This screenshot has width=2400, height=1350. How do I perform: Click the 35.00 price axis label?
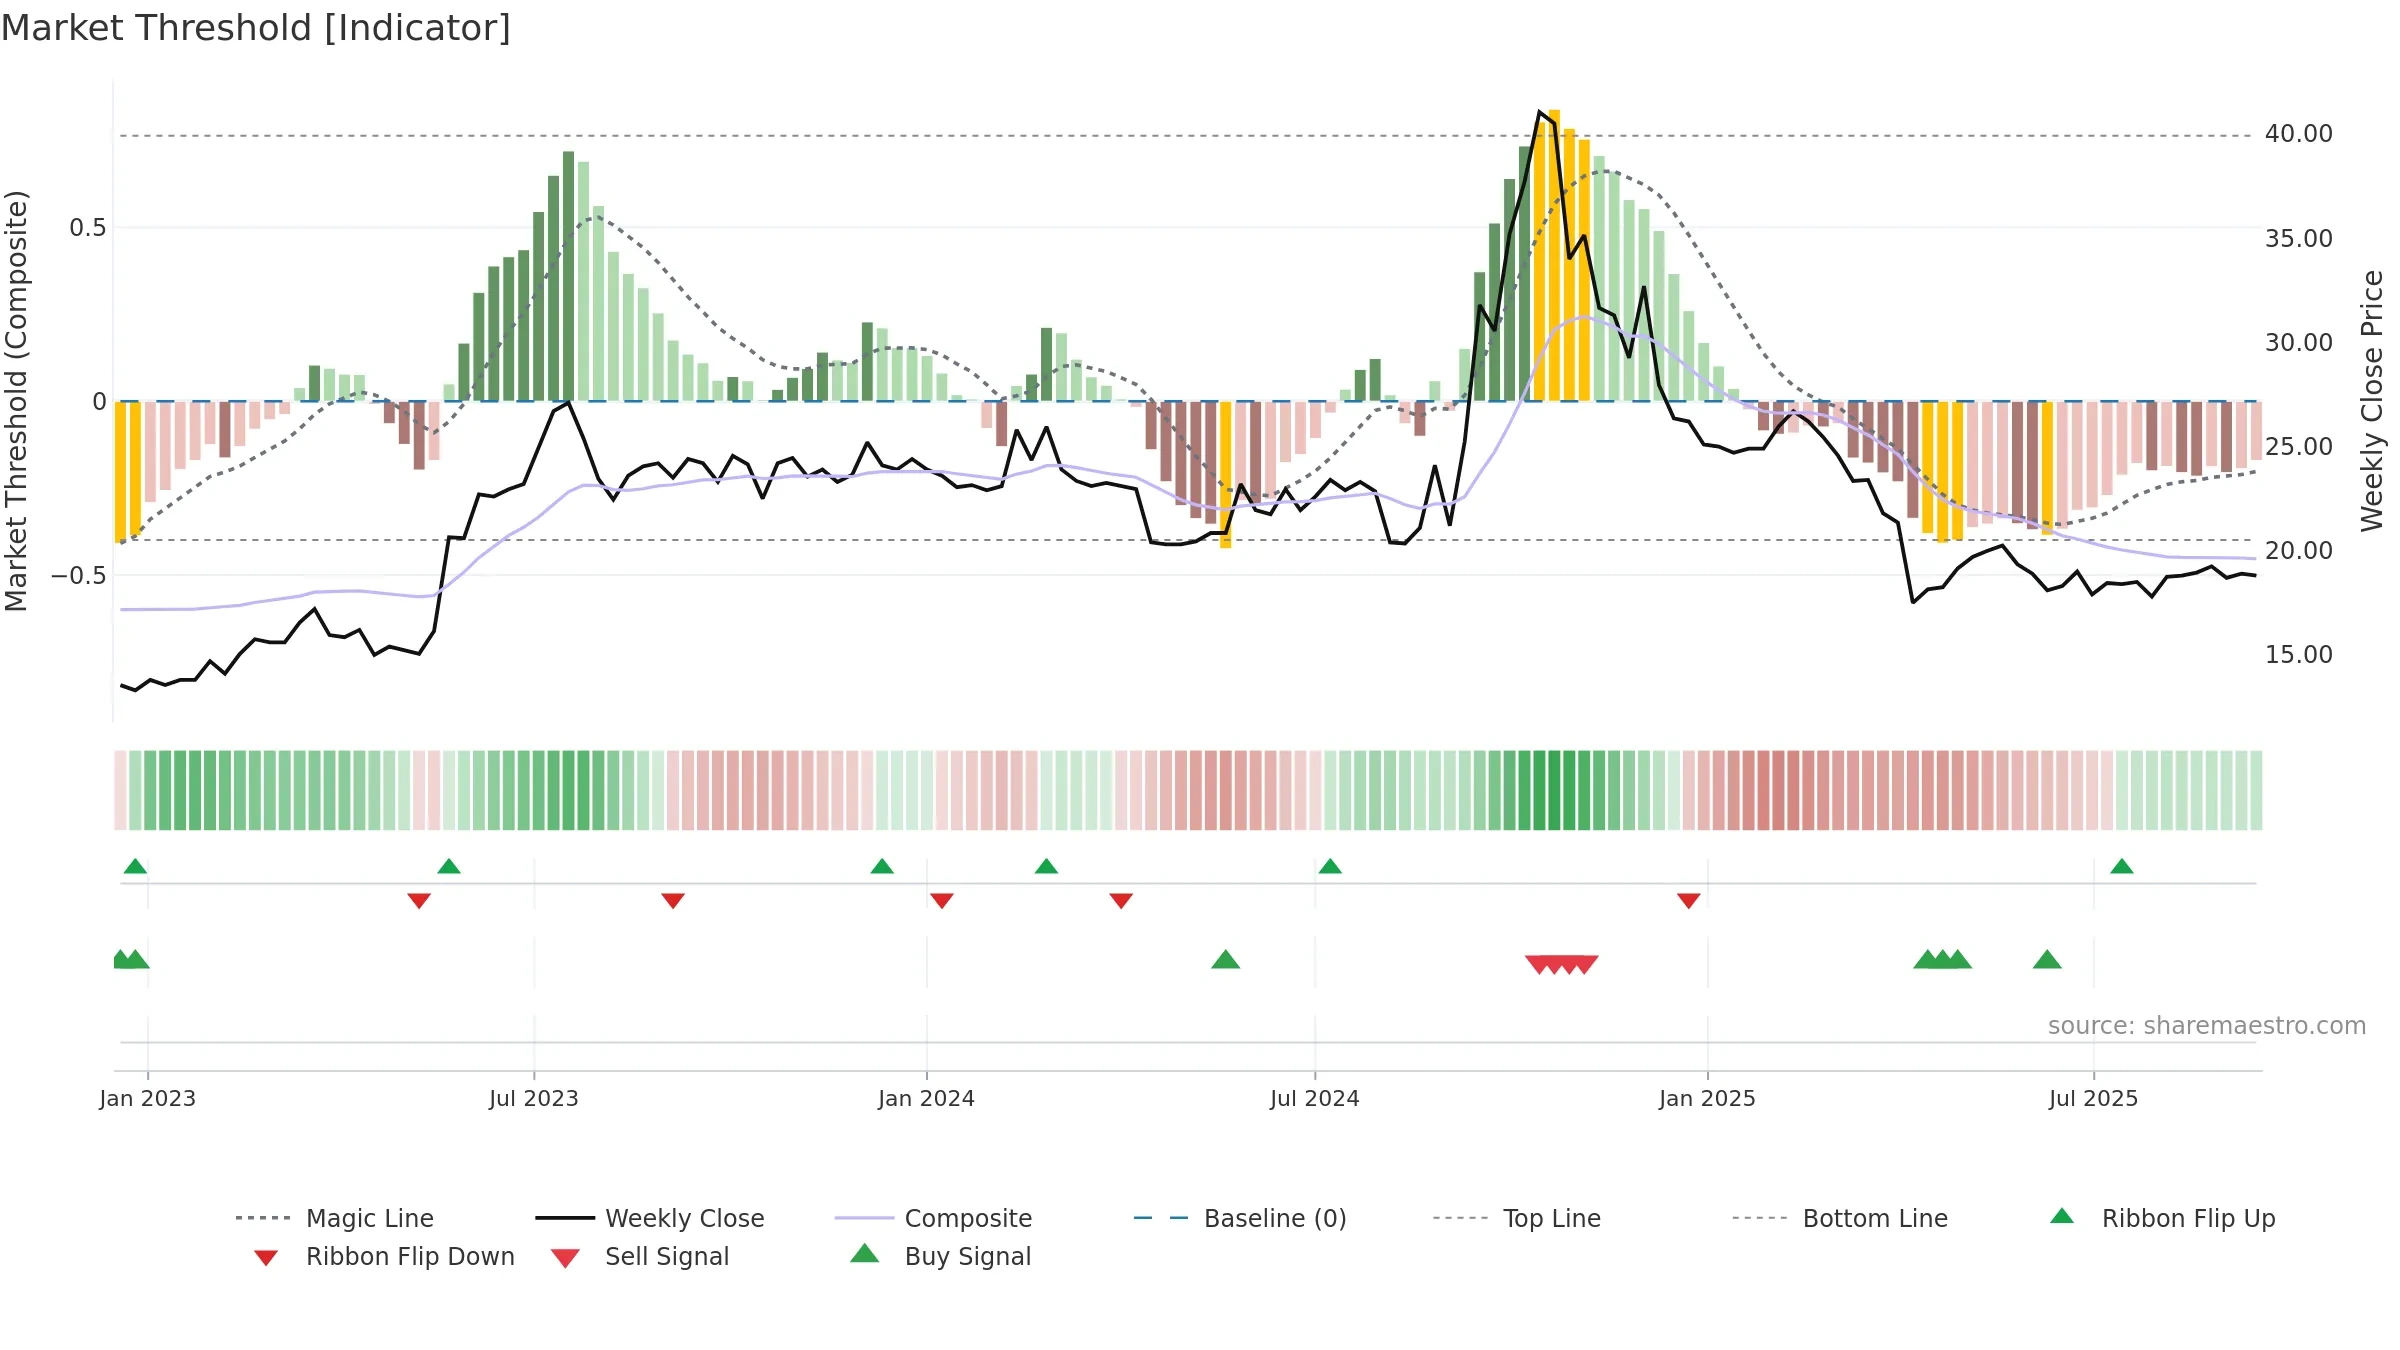coord(2299,238)
